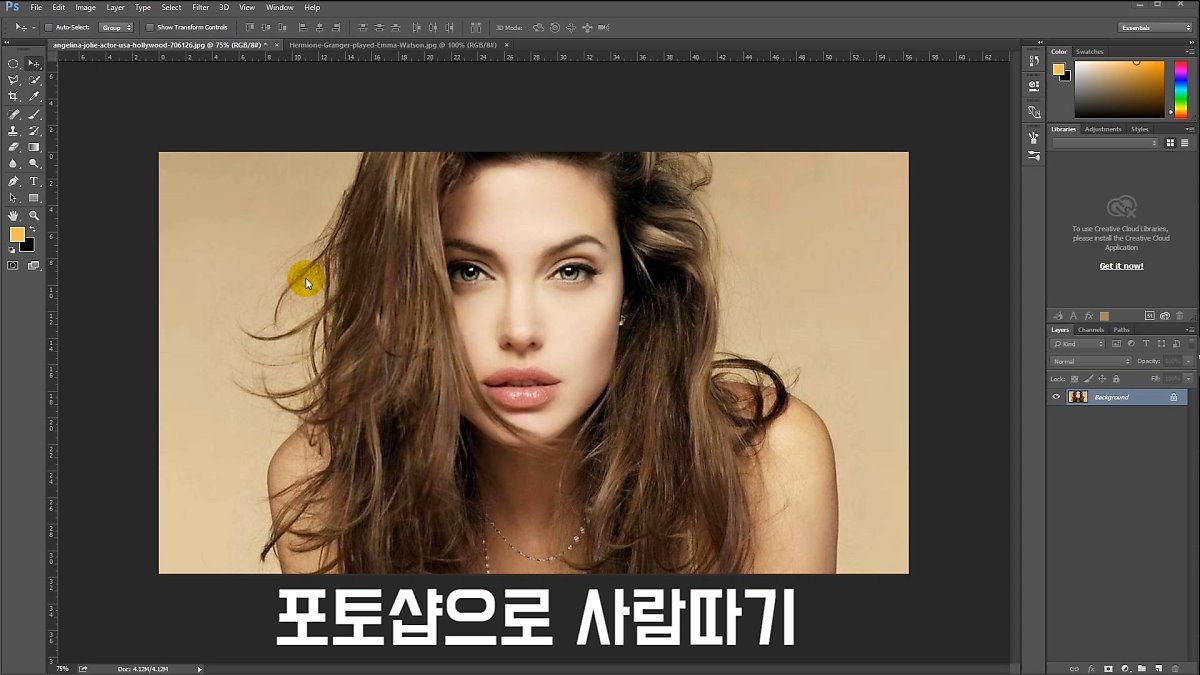Click the foreground color swatch in toolbar
1200x675 pixels.
tap(17, 234)
